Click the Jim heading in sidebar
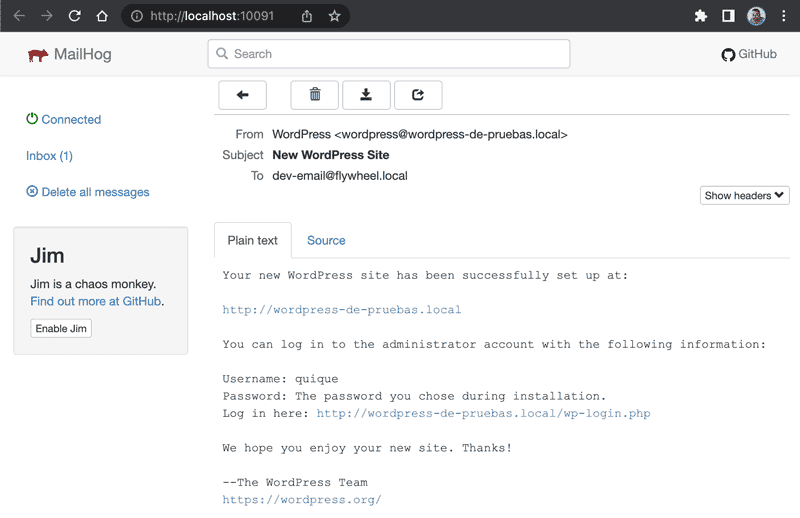The image size is (800, 518). tap(47, 255)
